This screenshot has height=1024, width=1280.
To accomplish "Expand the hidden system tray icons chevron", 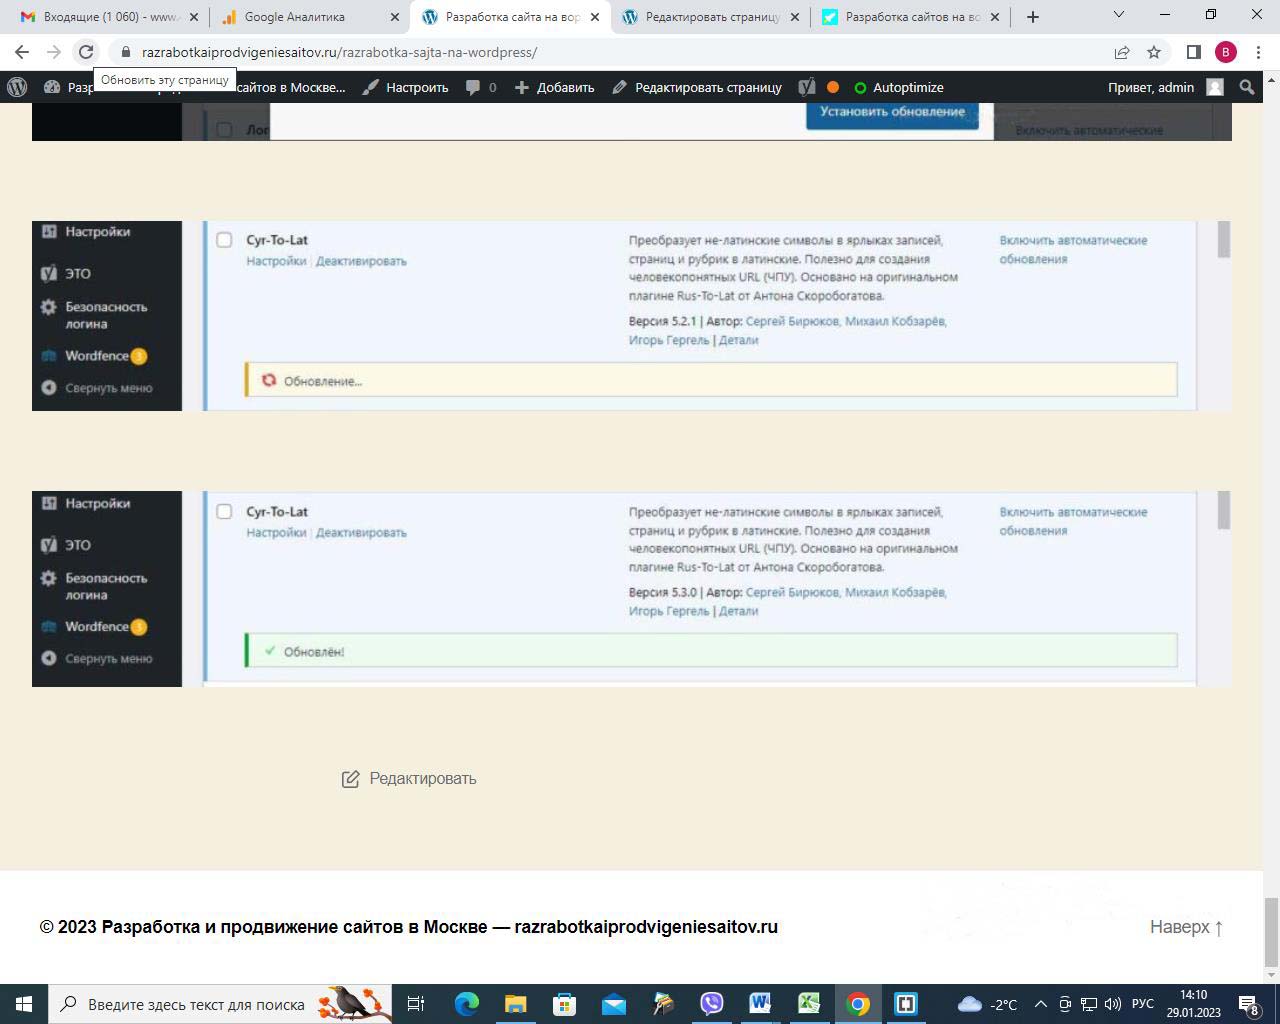I will click(1040, 1004).
